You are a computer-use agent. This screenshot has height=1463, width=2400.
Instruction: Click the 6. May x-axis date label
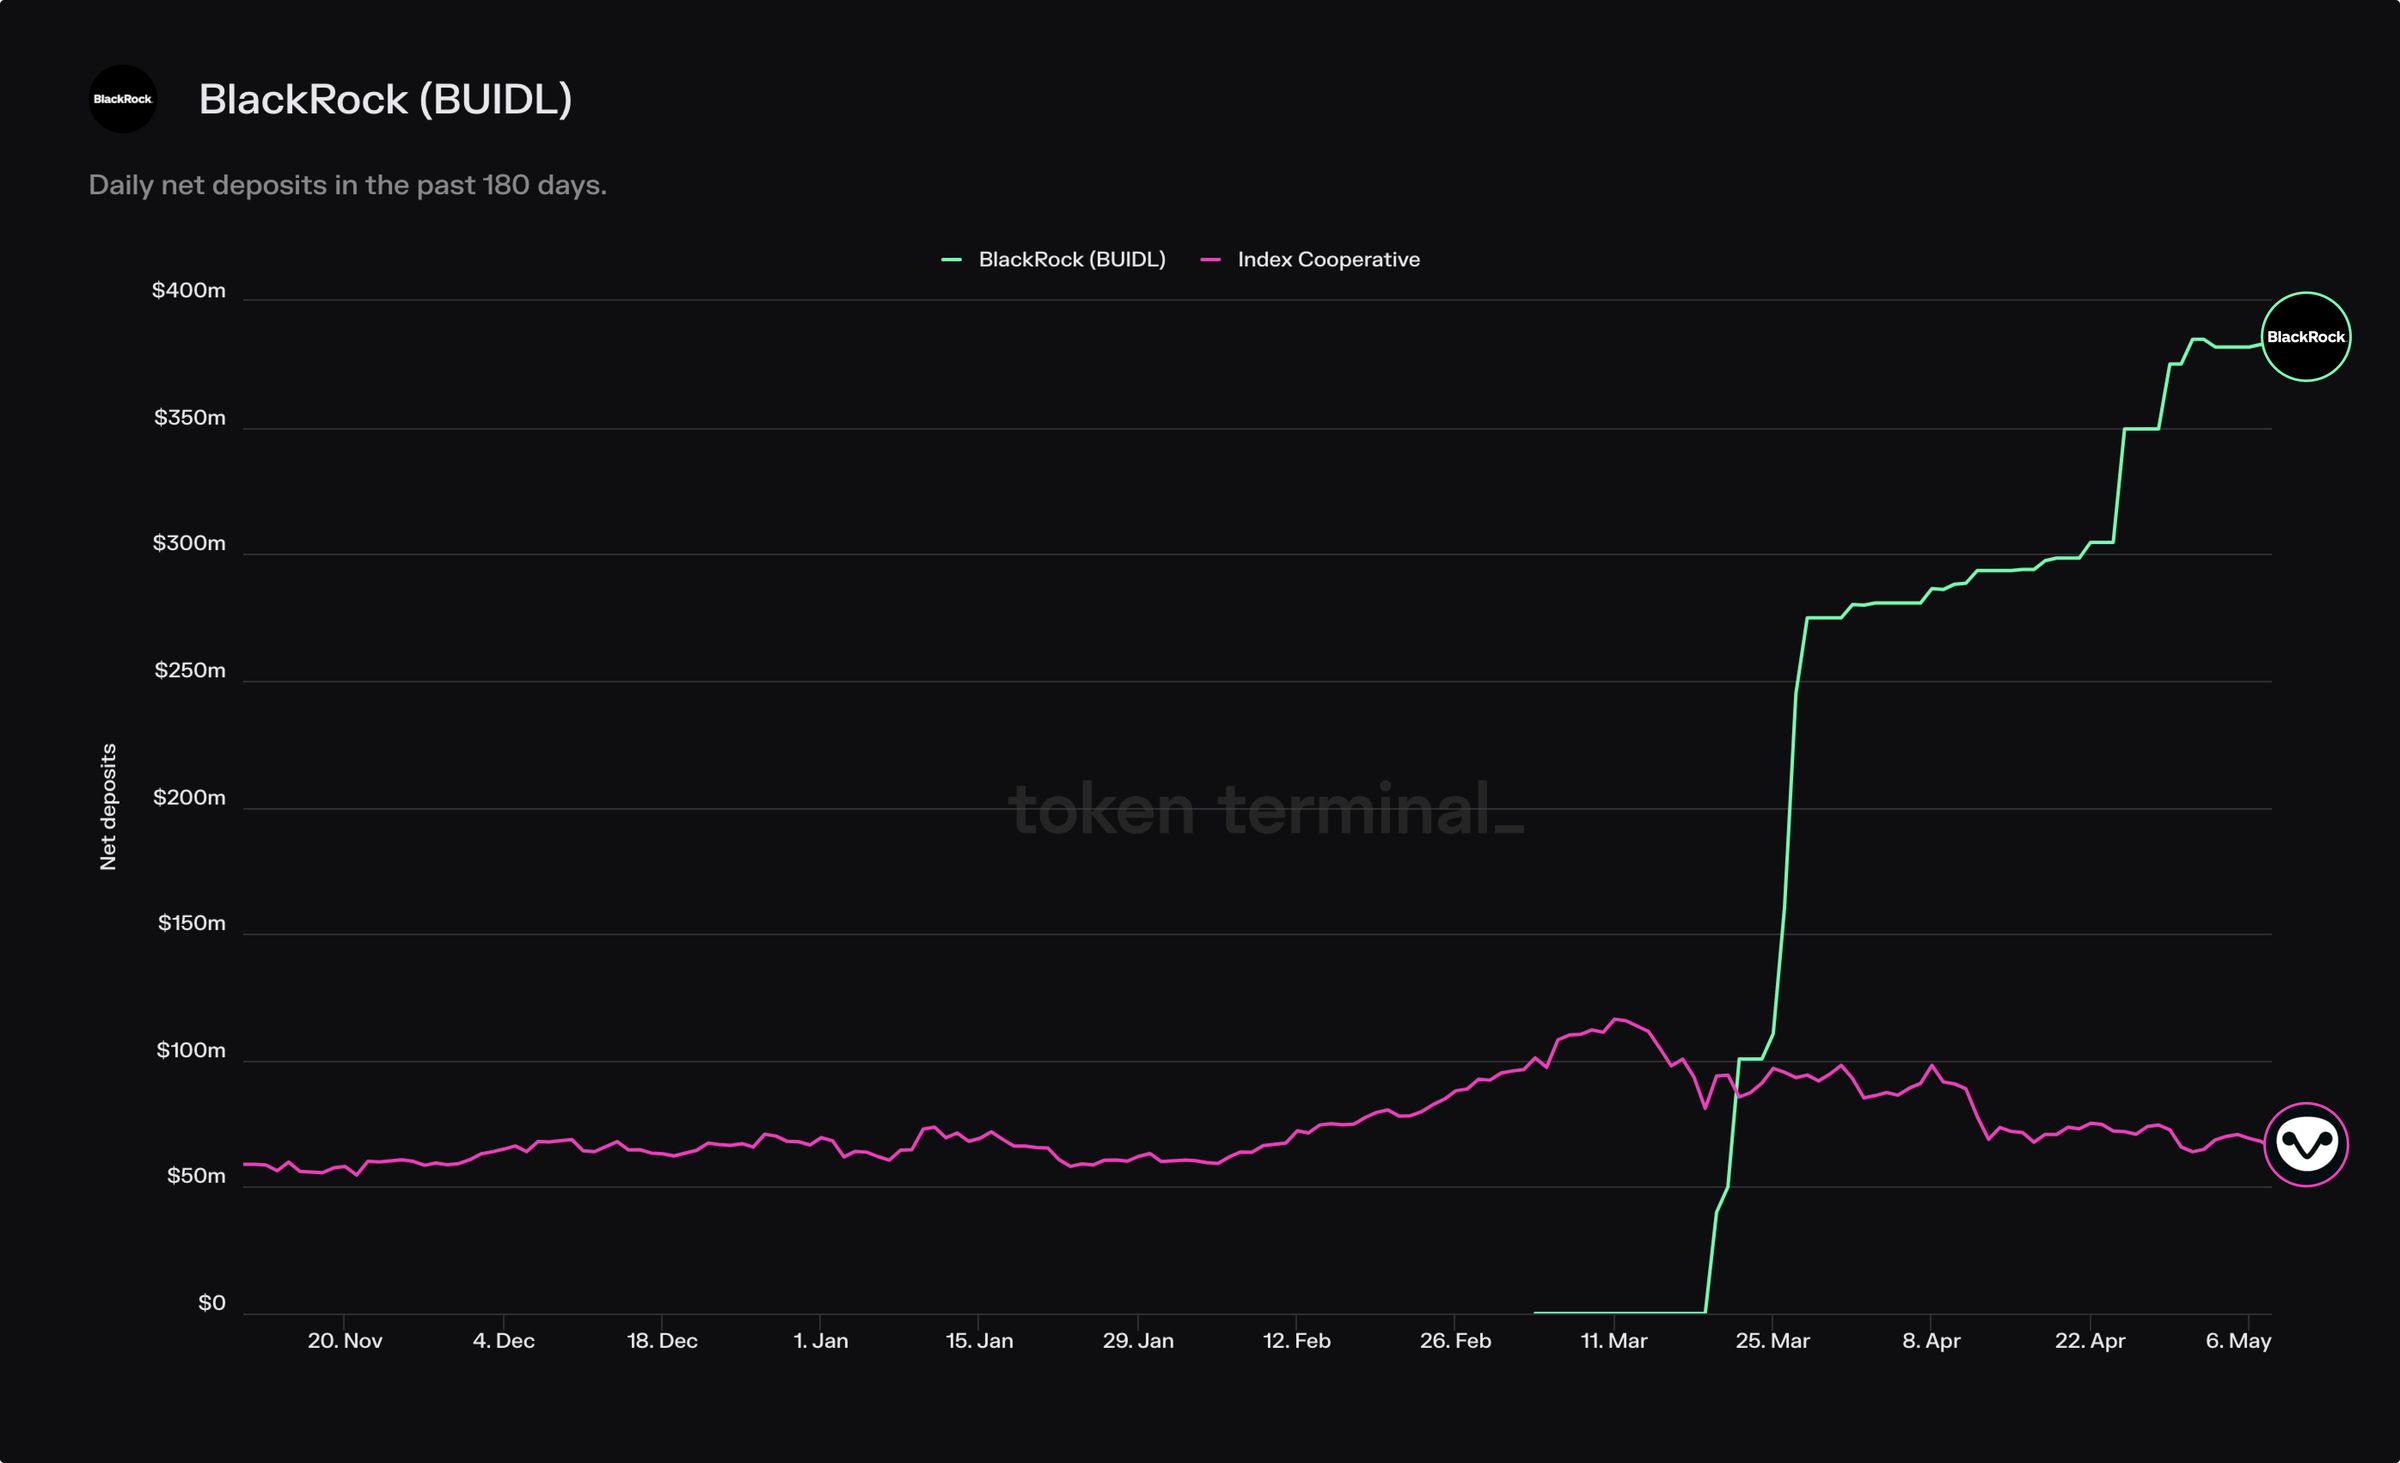[2238, 1341]
